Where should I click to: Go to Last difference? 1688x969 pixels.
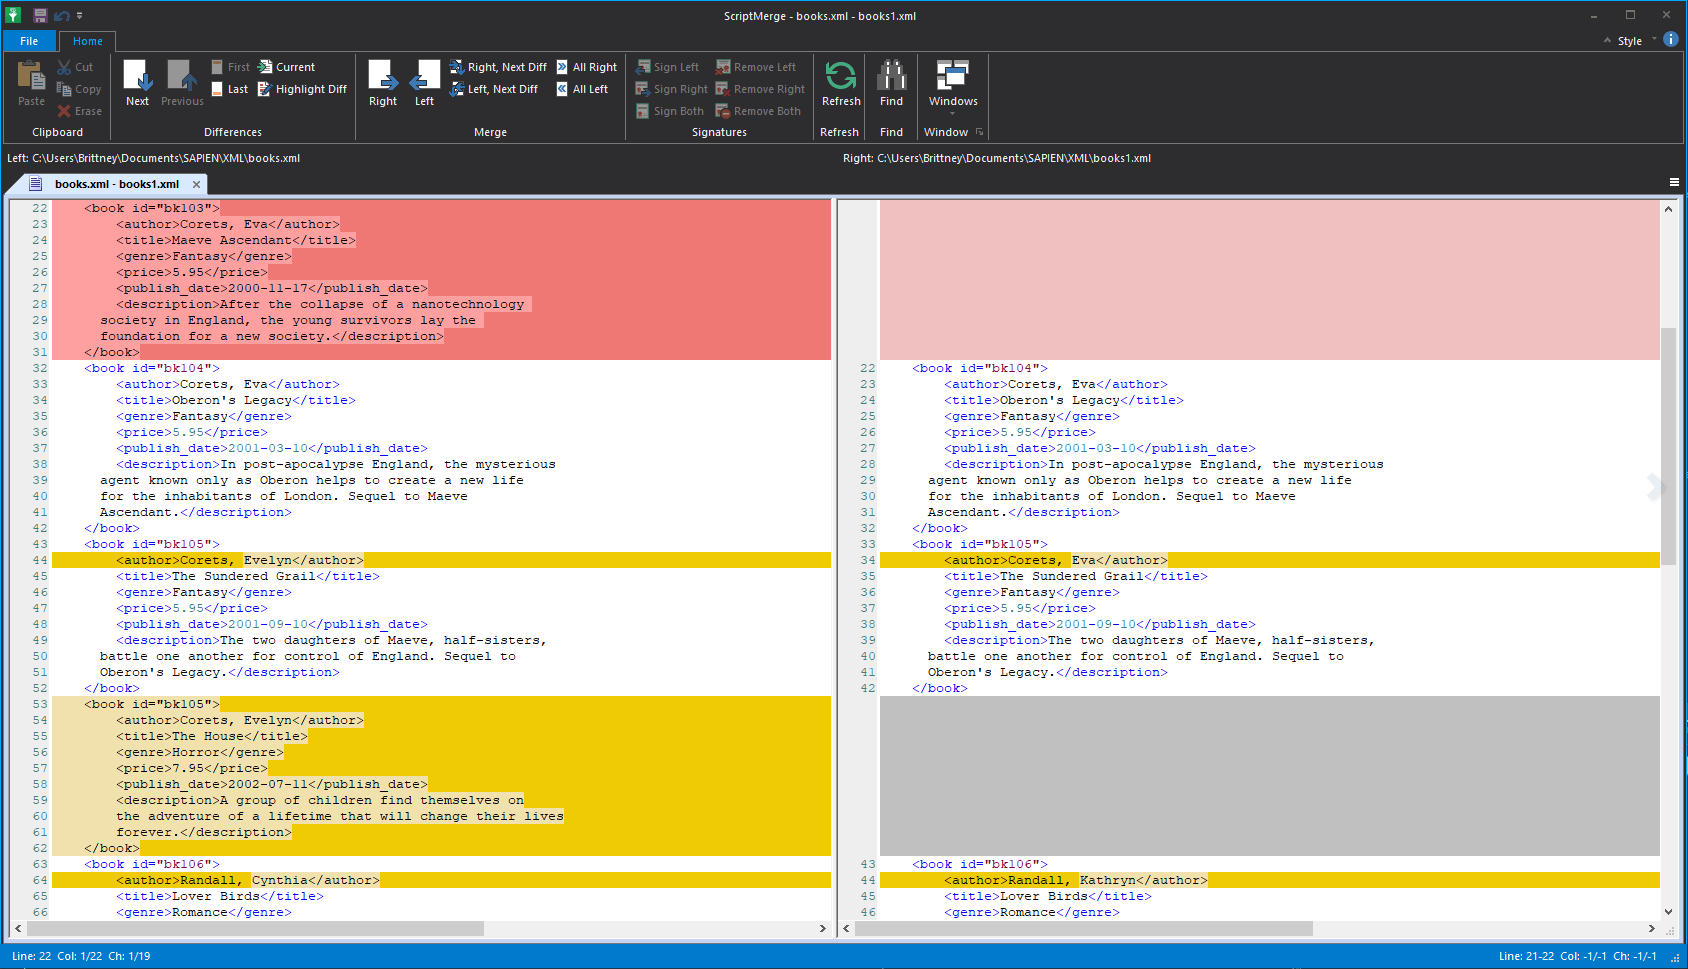[229, 89]
